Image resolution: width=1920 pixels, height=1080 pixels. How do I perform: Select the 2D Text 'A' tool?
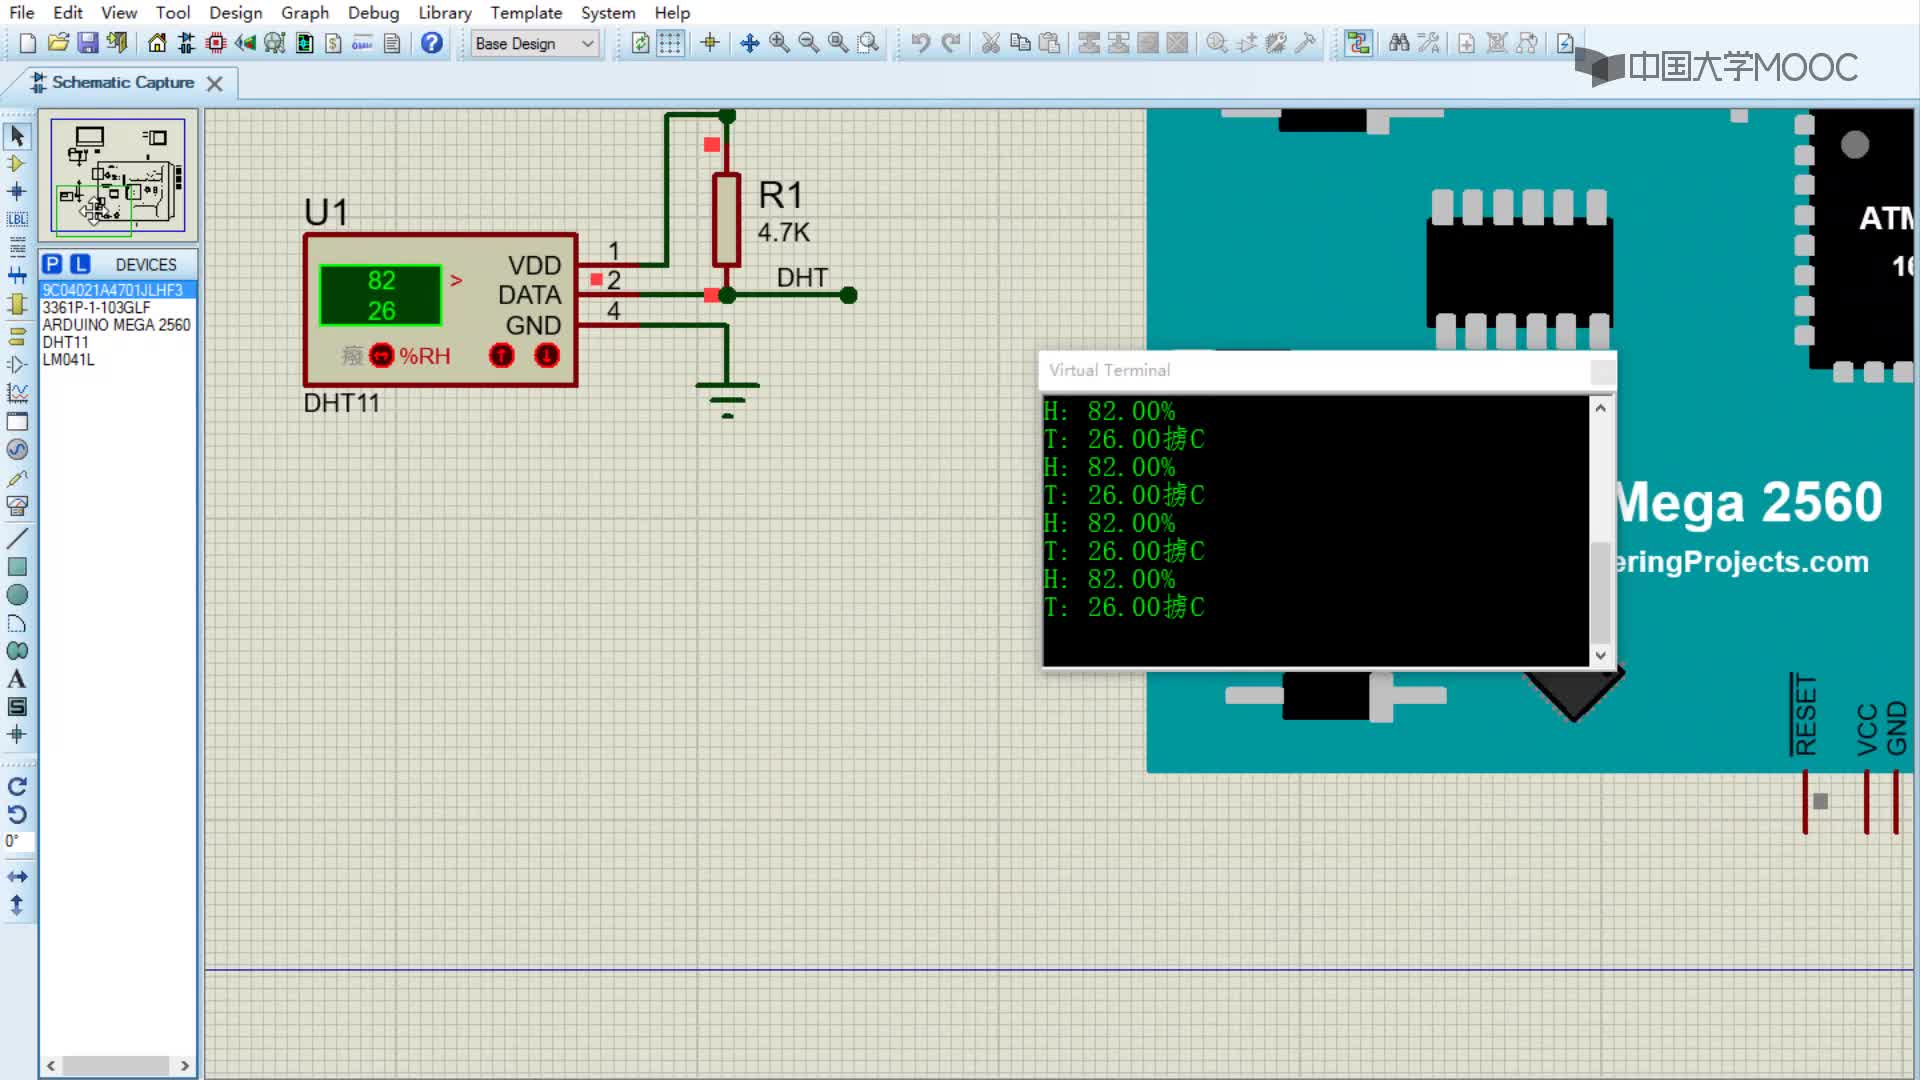pos(17,679)
